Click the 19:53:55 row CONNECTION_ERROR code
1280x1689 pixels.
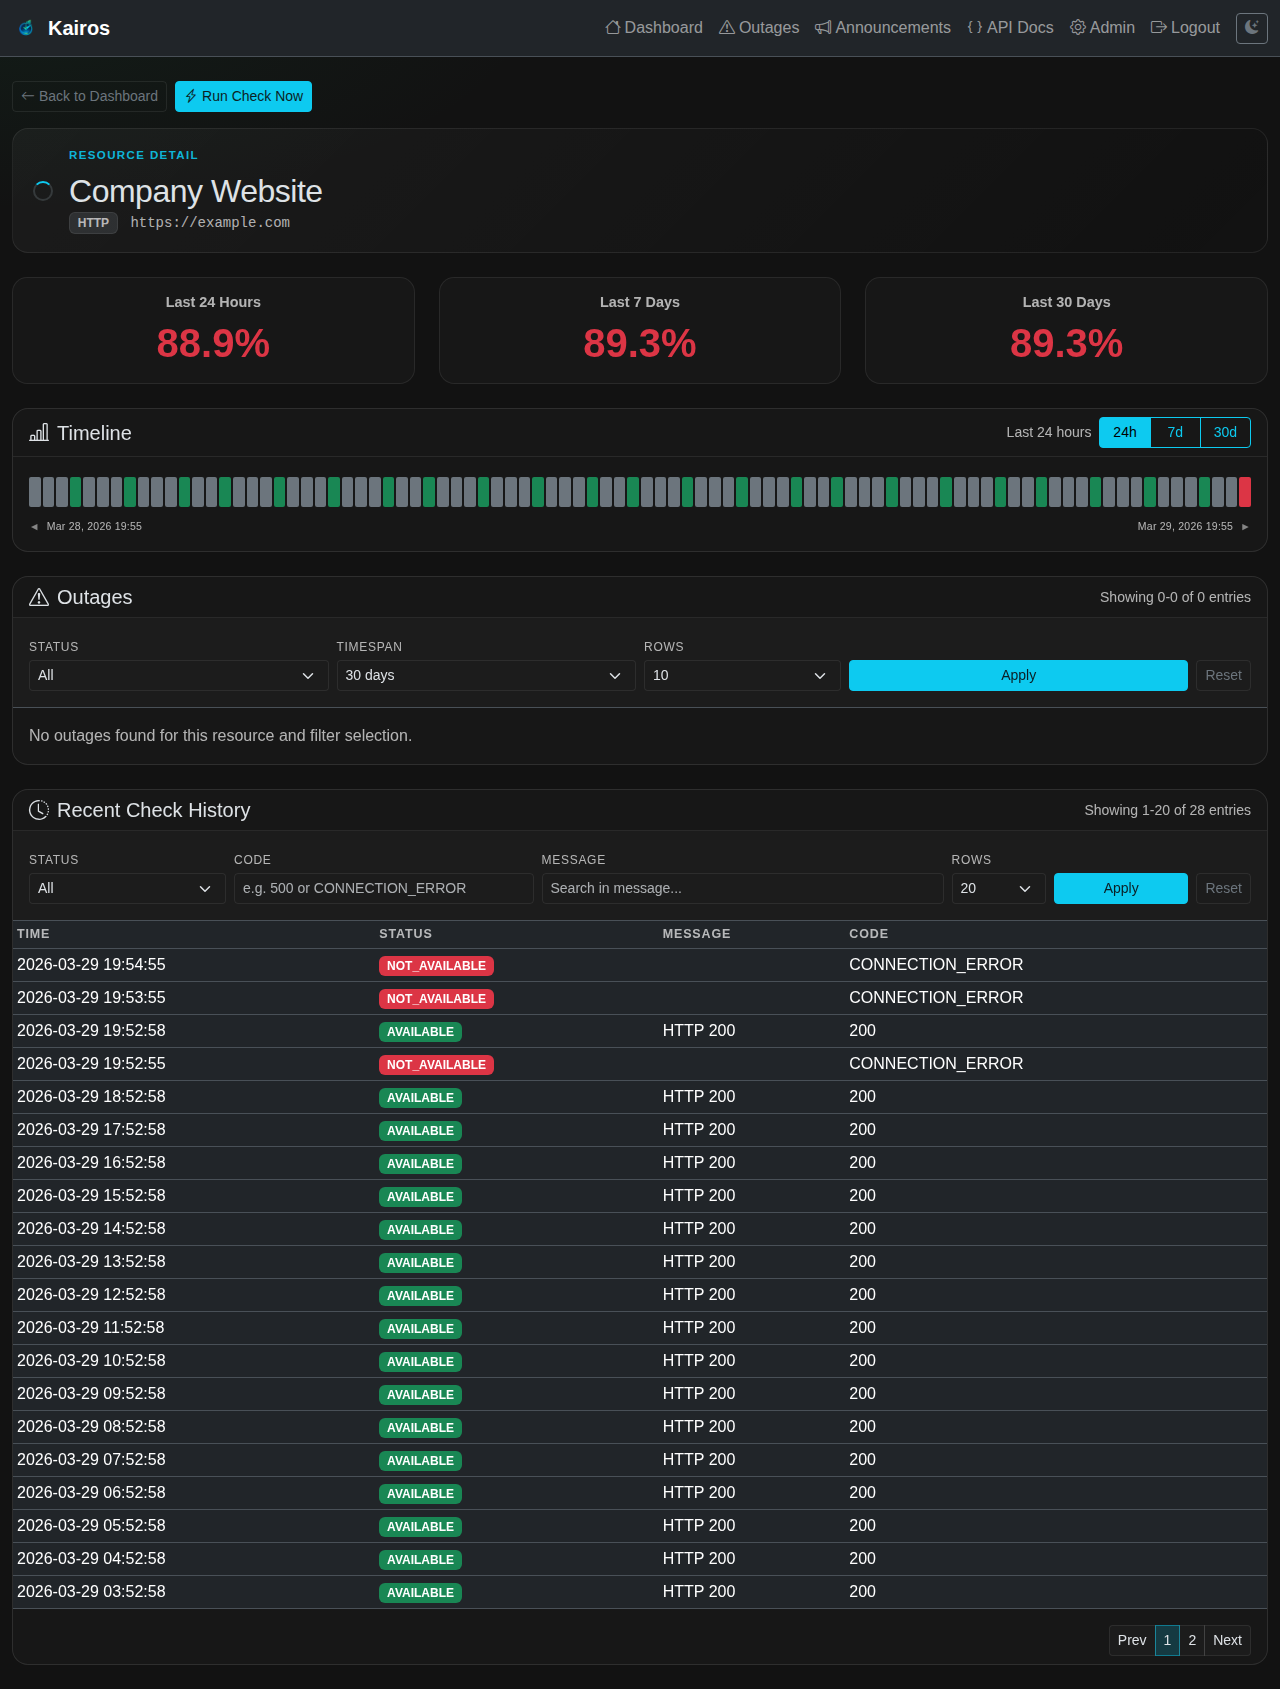tap(936, 998)
